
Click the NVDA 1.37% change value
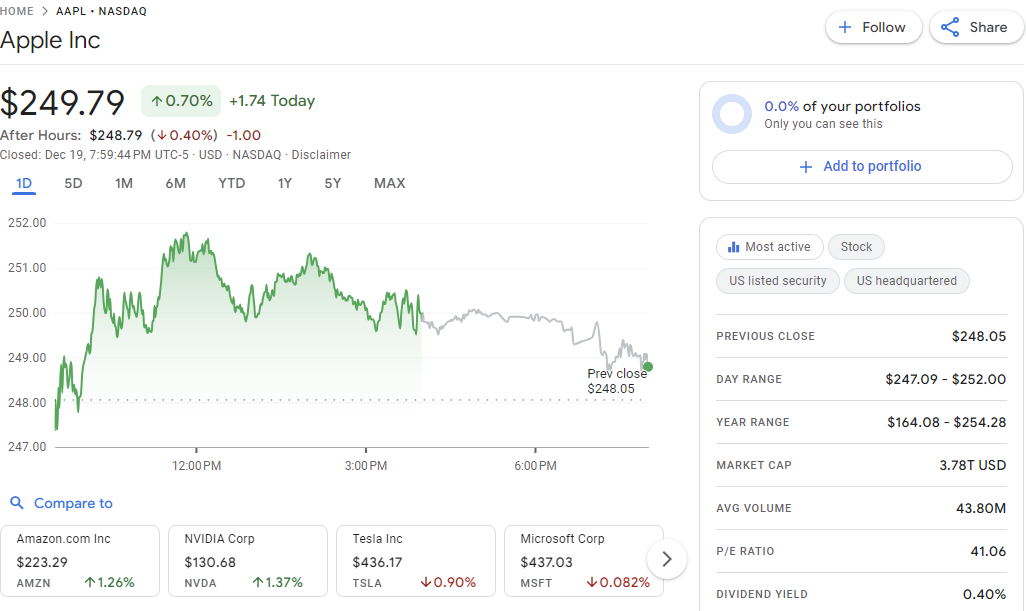[x=277, y=582]
